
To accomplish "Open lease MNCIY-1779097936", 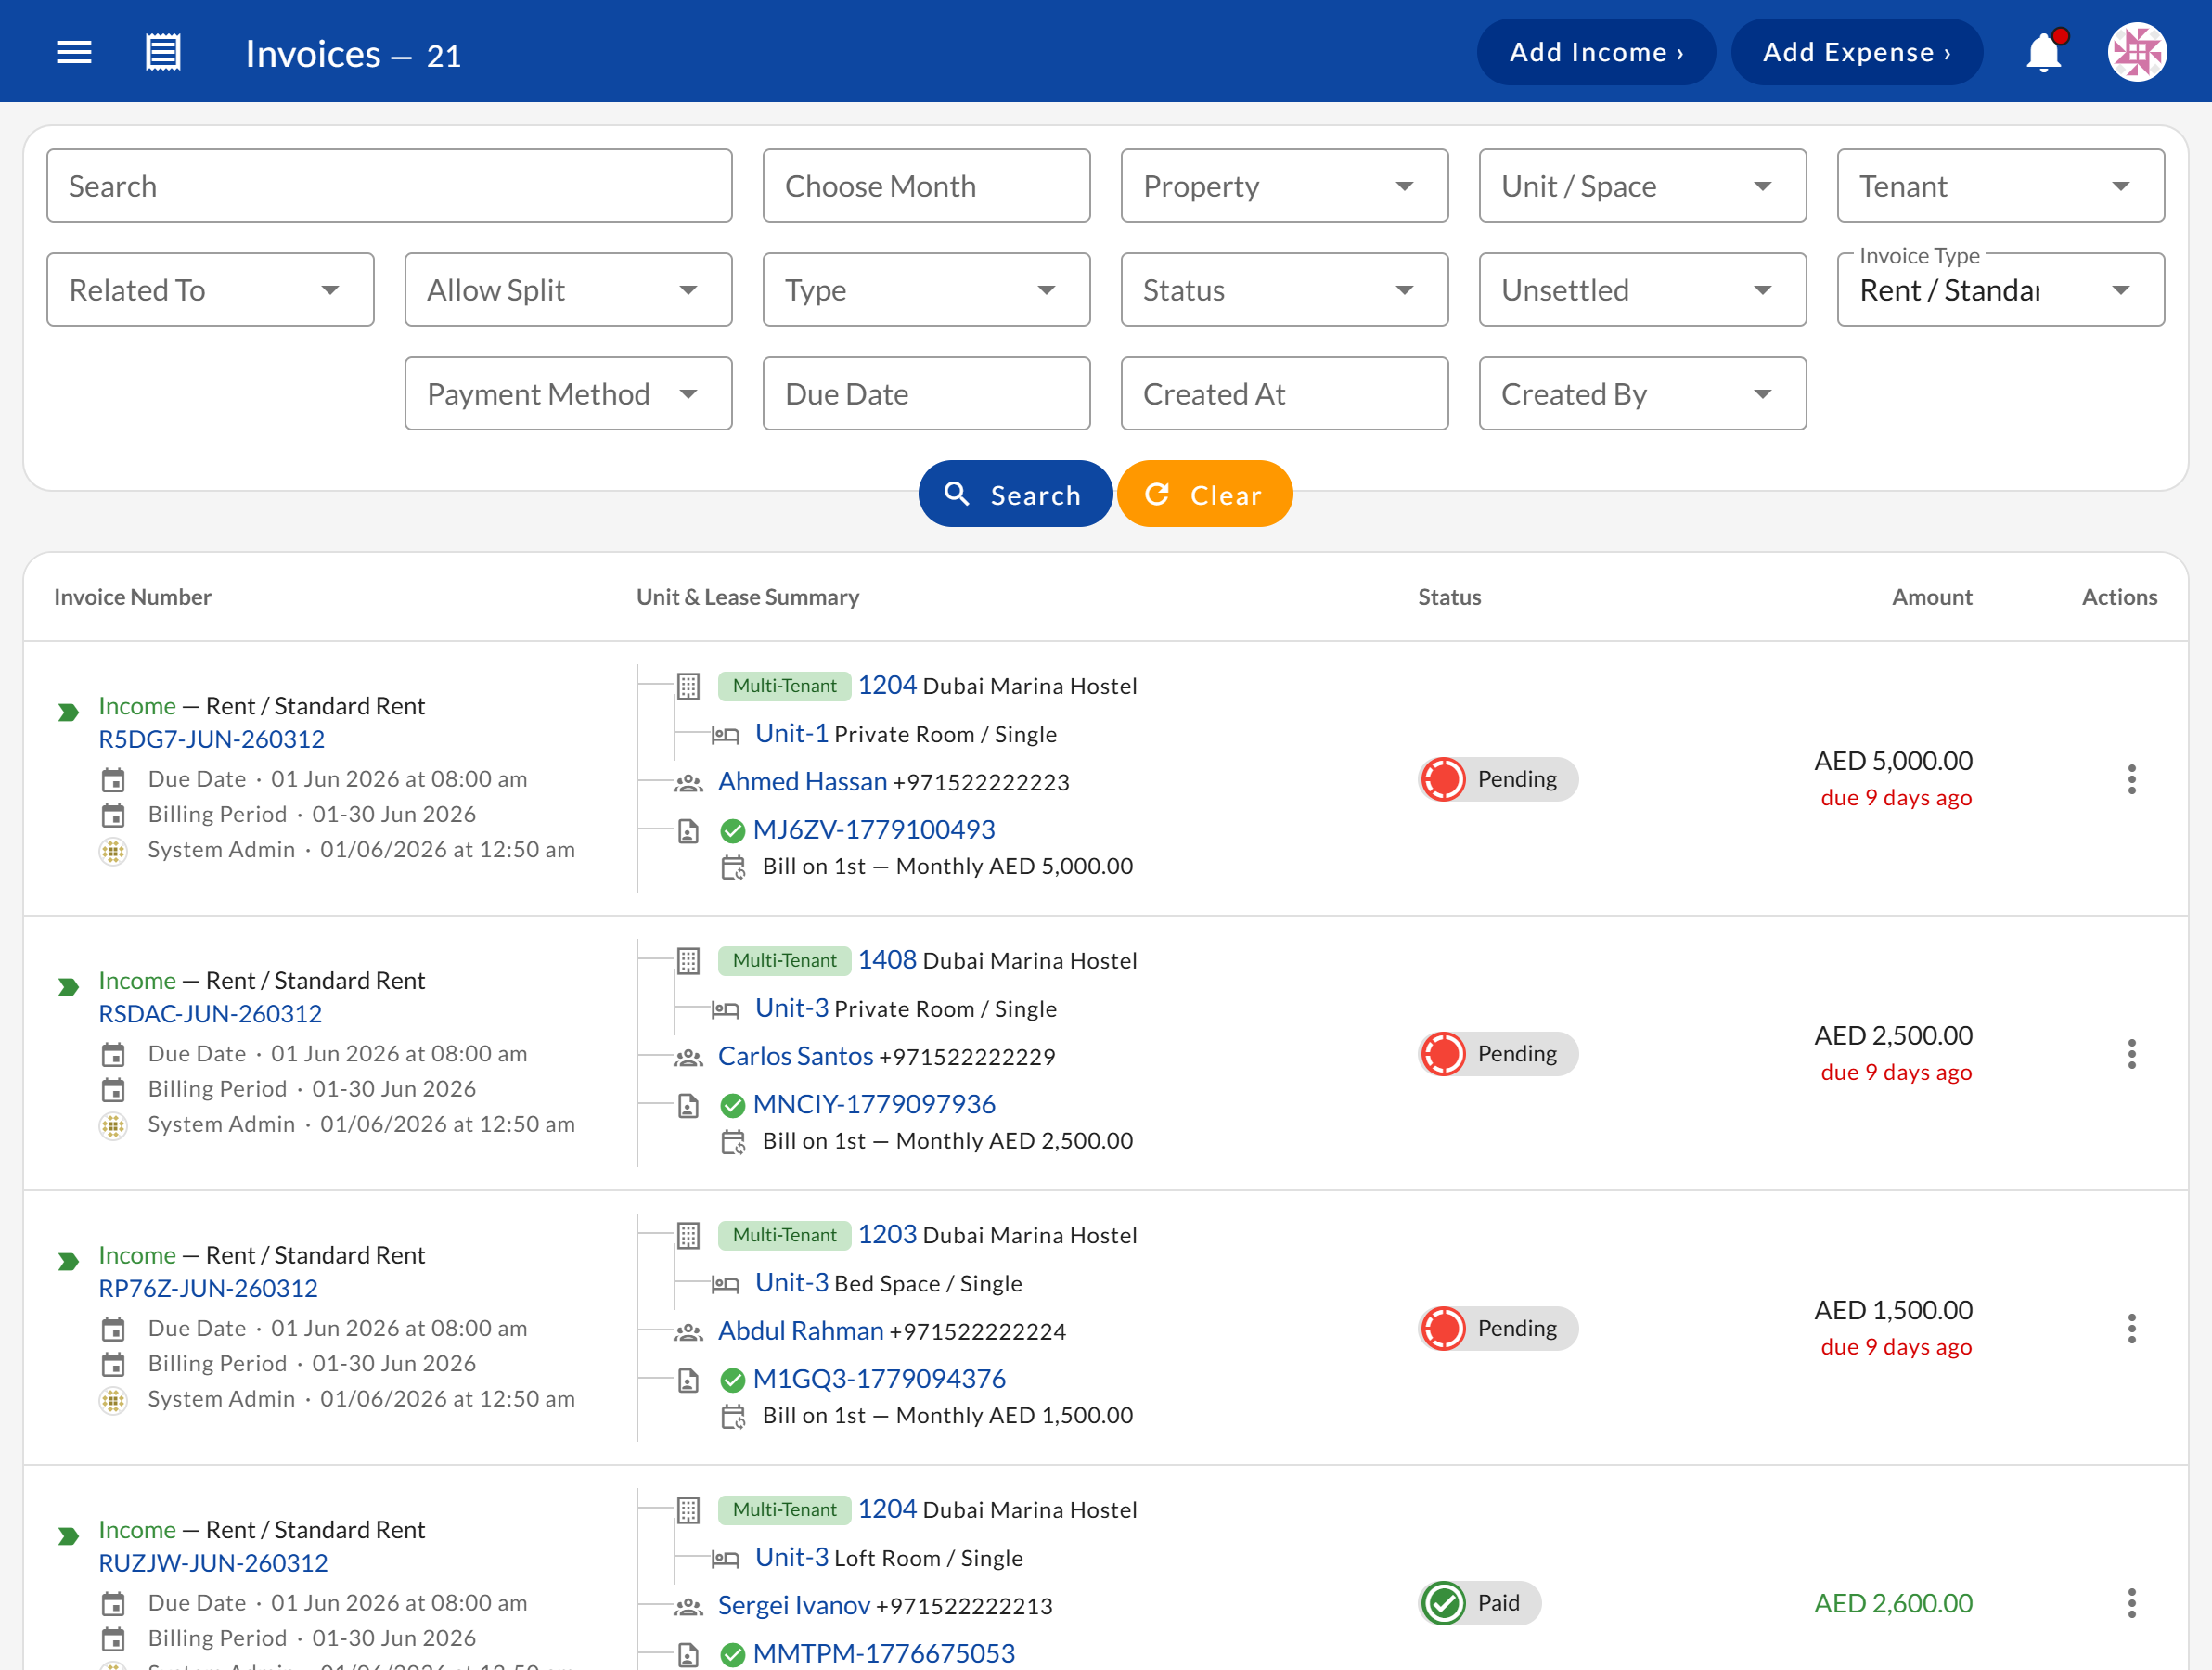I will [x=874, y=1104].
